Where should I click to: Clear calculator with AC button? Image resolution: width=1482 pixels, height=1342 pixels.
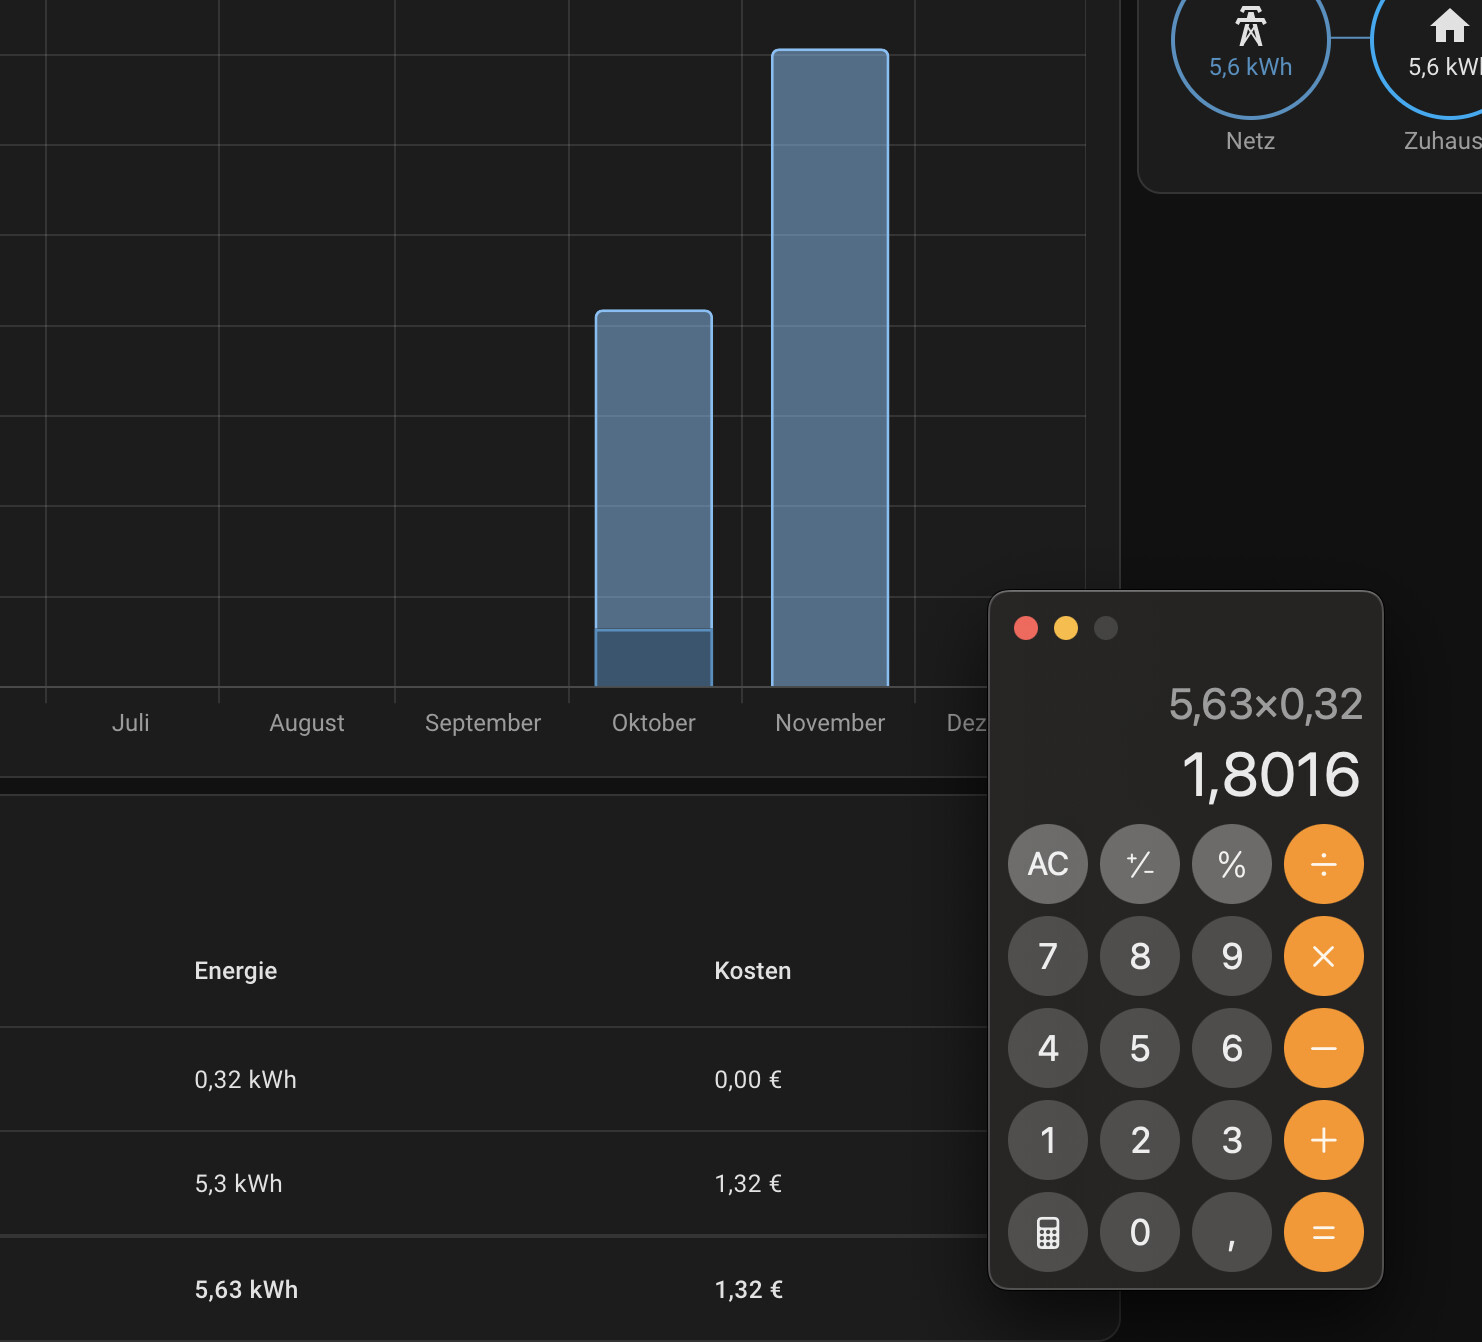point(1047,864)
